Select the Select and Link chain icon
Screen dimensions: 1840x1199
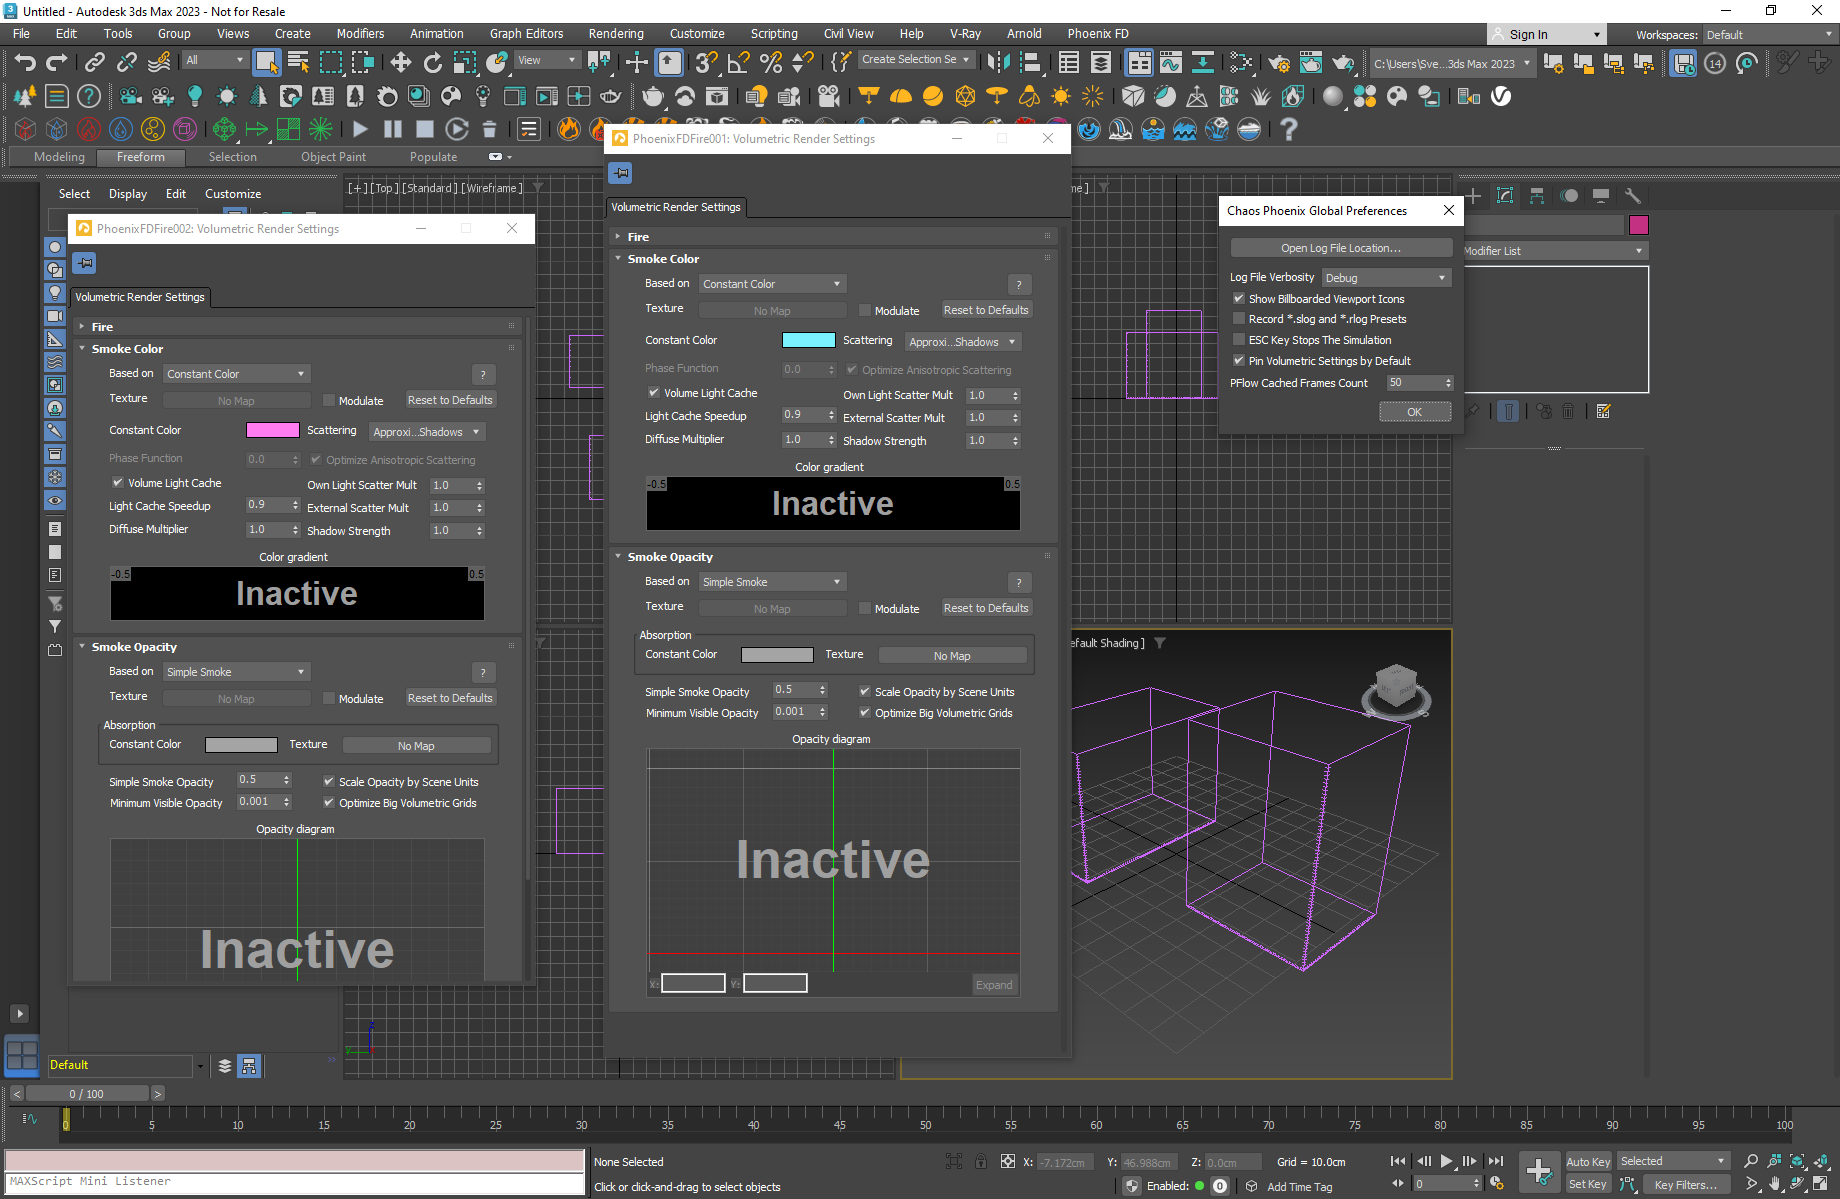[x=94, y=62]
